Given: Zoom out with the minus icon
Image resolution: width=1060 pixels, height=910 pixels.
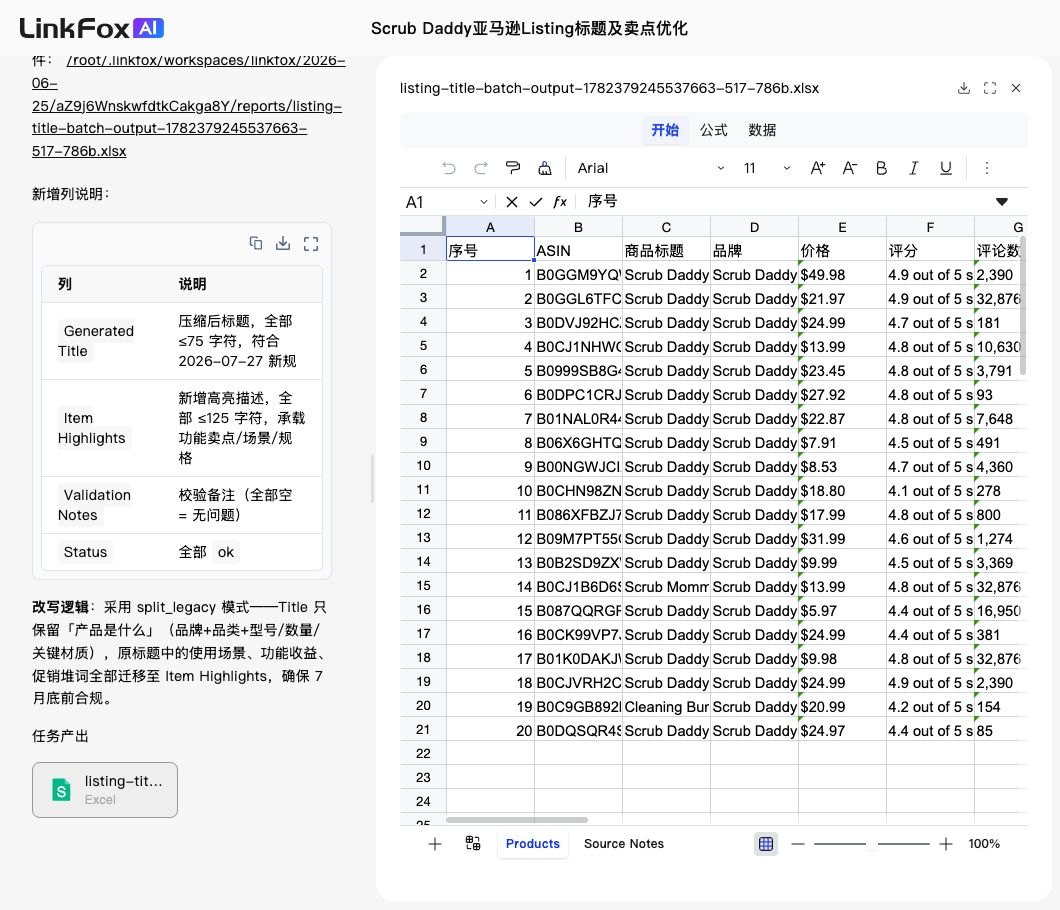Looking at the screenshot, I should [x=798, y=843].
